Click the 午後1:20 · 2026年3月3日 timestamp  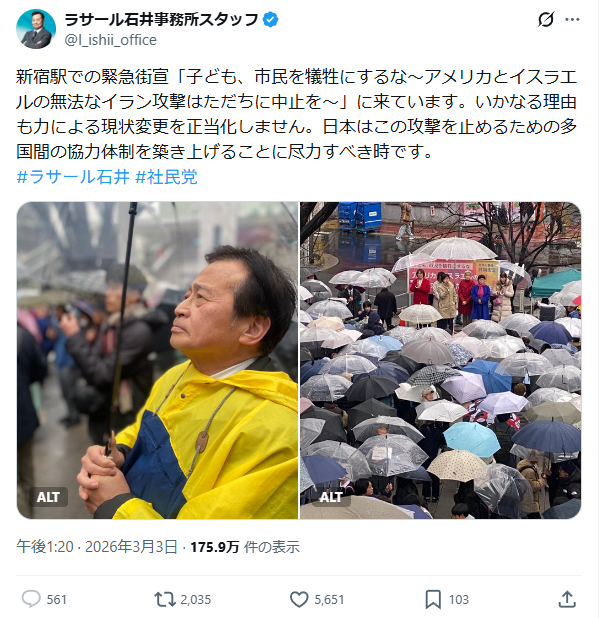tap(97, 547)
